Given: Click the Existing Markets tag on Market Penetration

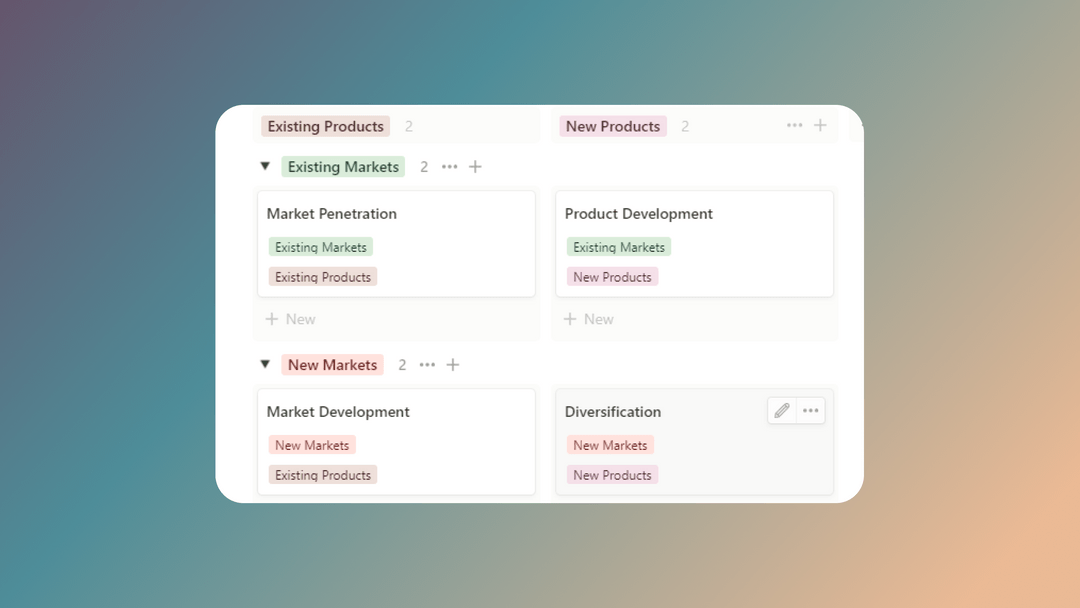Looking at the screenshot, I should click(320, 246).
